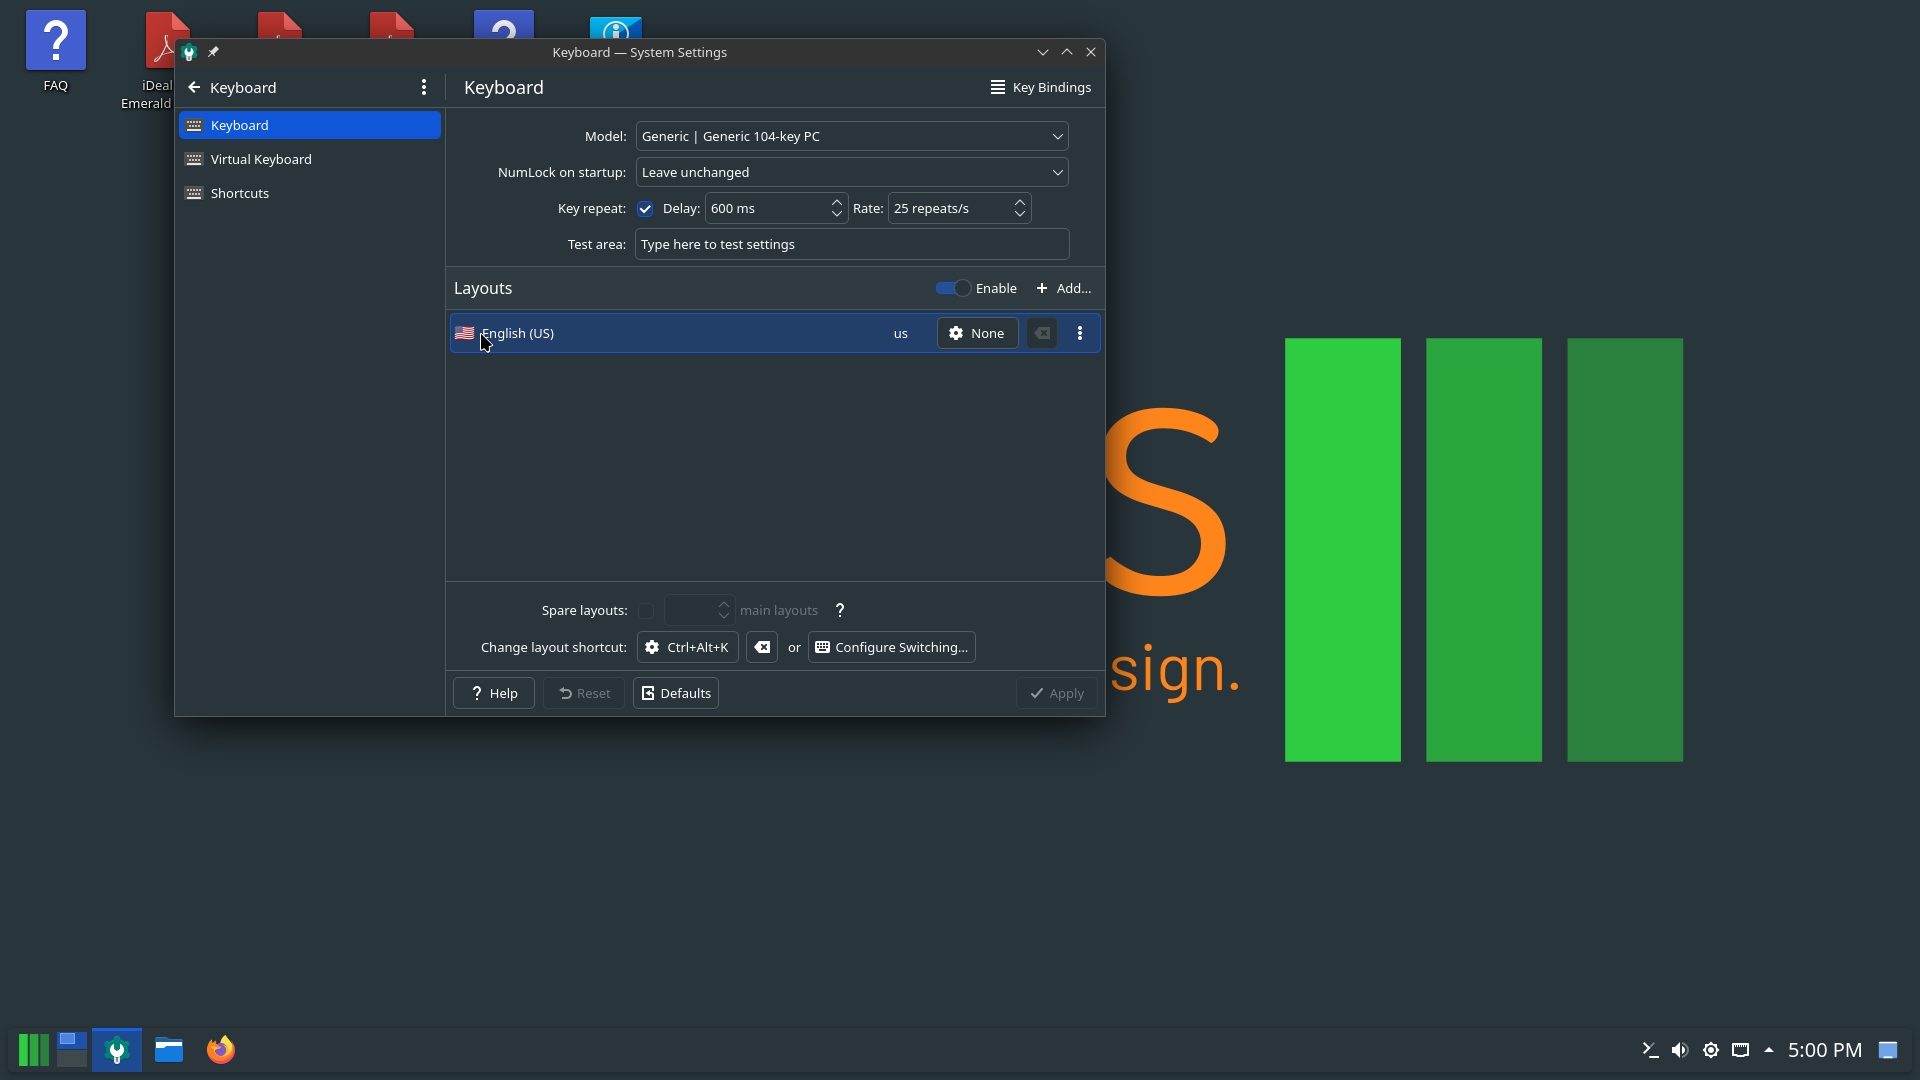
Task: Increase the key repeat Delay value
Action: click(x=837, y=202)
